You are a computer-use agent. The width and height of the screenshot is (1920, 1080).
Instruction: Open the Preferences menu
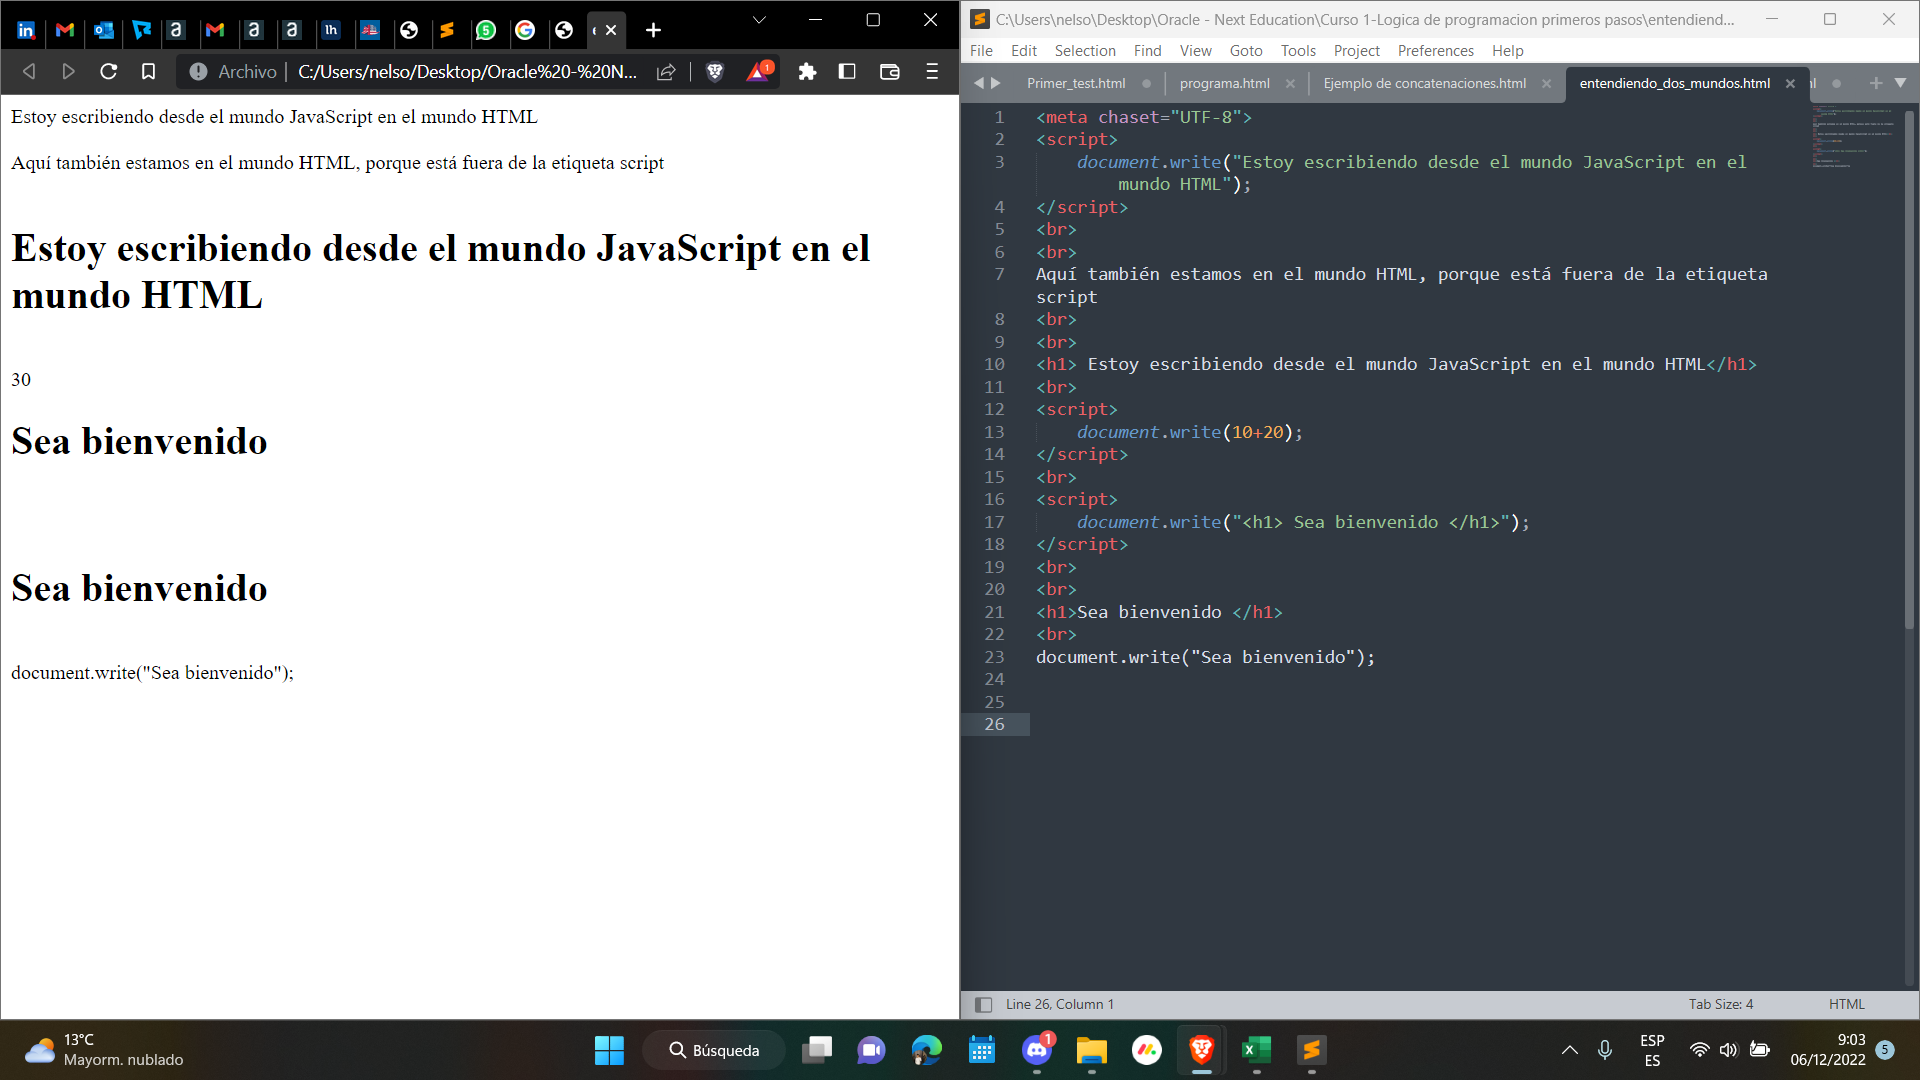point(1435,51)
